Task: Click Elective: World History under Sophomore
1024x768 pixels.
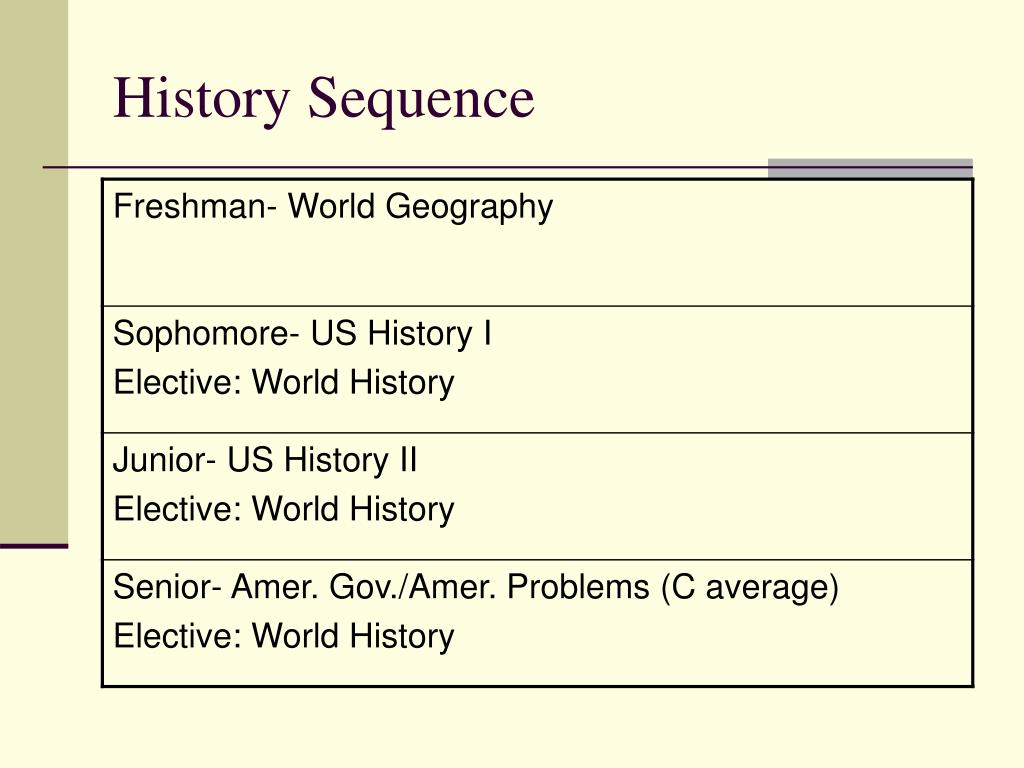Action: coord(284,383)
